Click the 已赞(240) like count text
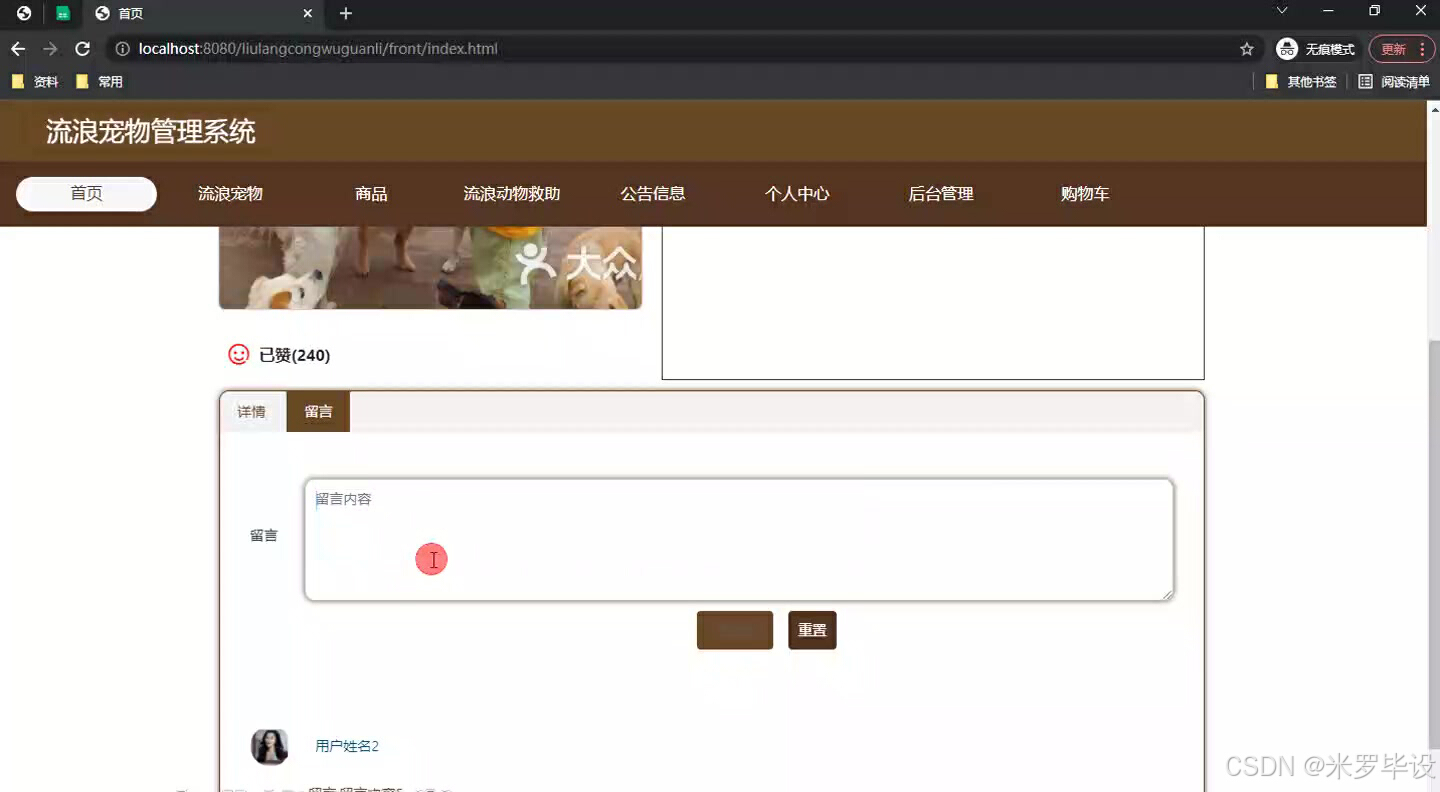Viewport: 1440px width, 792px height. [294, 355]
